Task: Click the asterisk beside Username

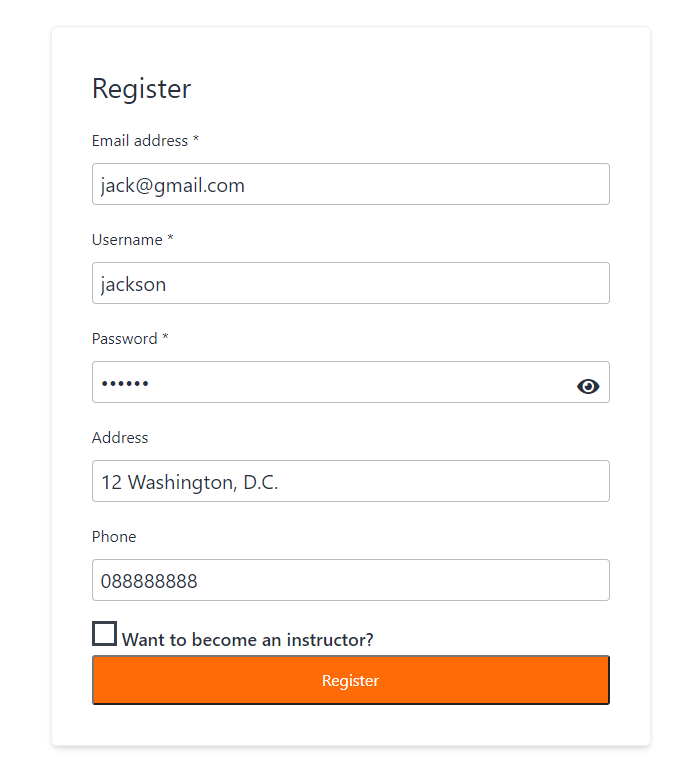Action: [171, 239]
